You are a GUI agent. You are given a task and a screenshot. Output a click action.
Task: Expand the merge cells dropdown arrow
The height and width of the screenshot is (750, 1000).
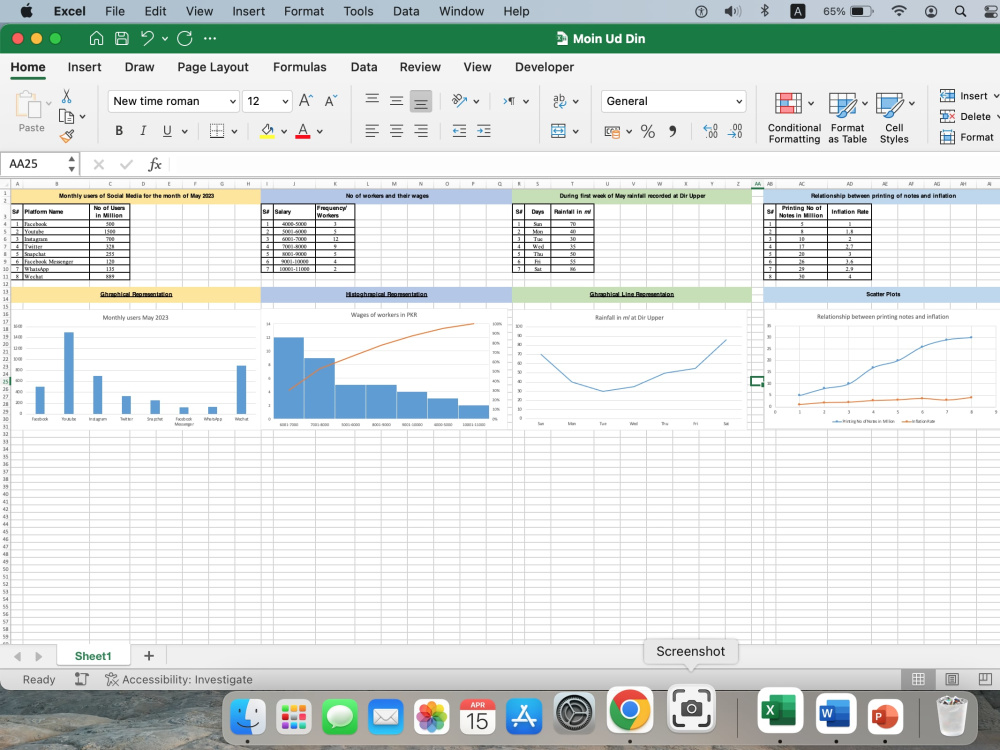(575, 131)
